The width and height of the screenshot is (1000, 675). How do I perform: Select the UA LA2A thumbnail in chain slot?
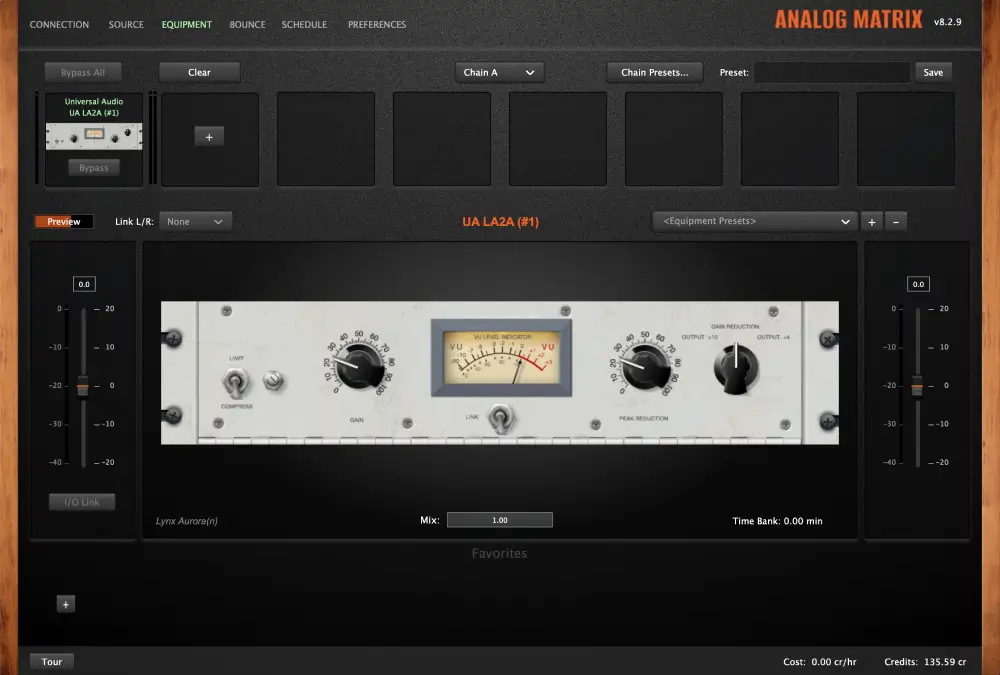pyautogui.click(x=94, y=136)
